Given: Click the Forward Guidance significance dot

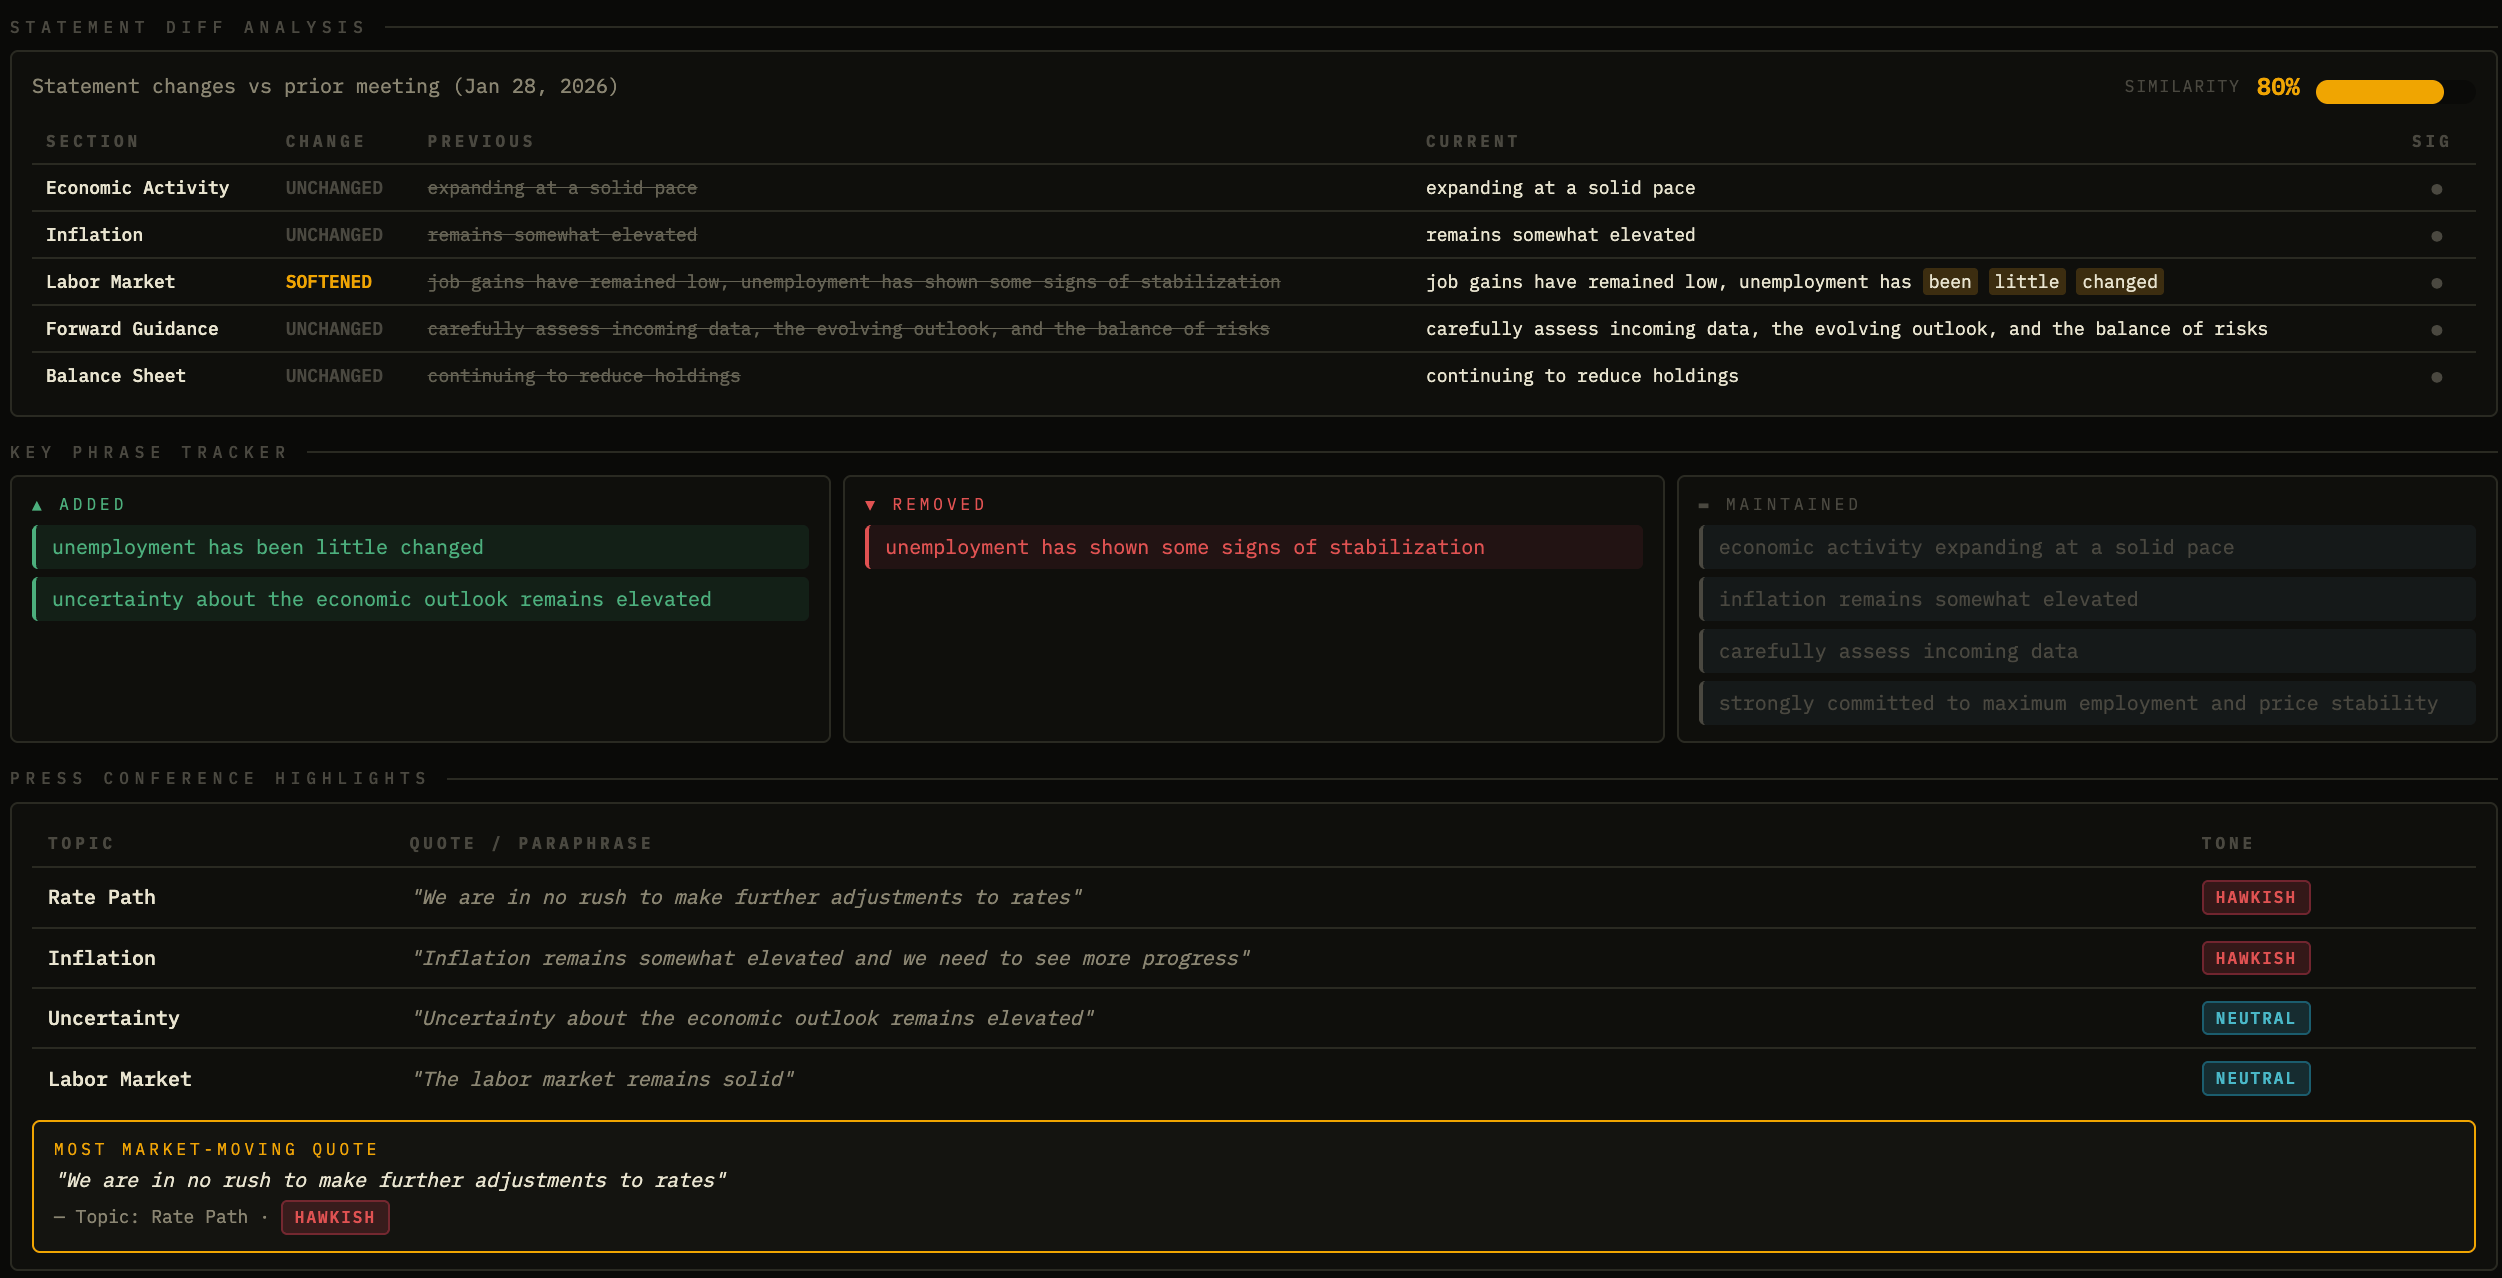Looking at the screenshot, I should tap(2436, 330).
